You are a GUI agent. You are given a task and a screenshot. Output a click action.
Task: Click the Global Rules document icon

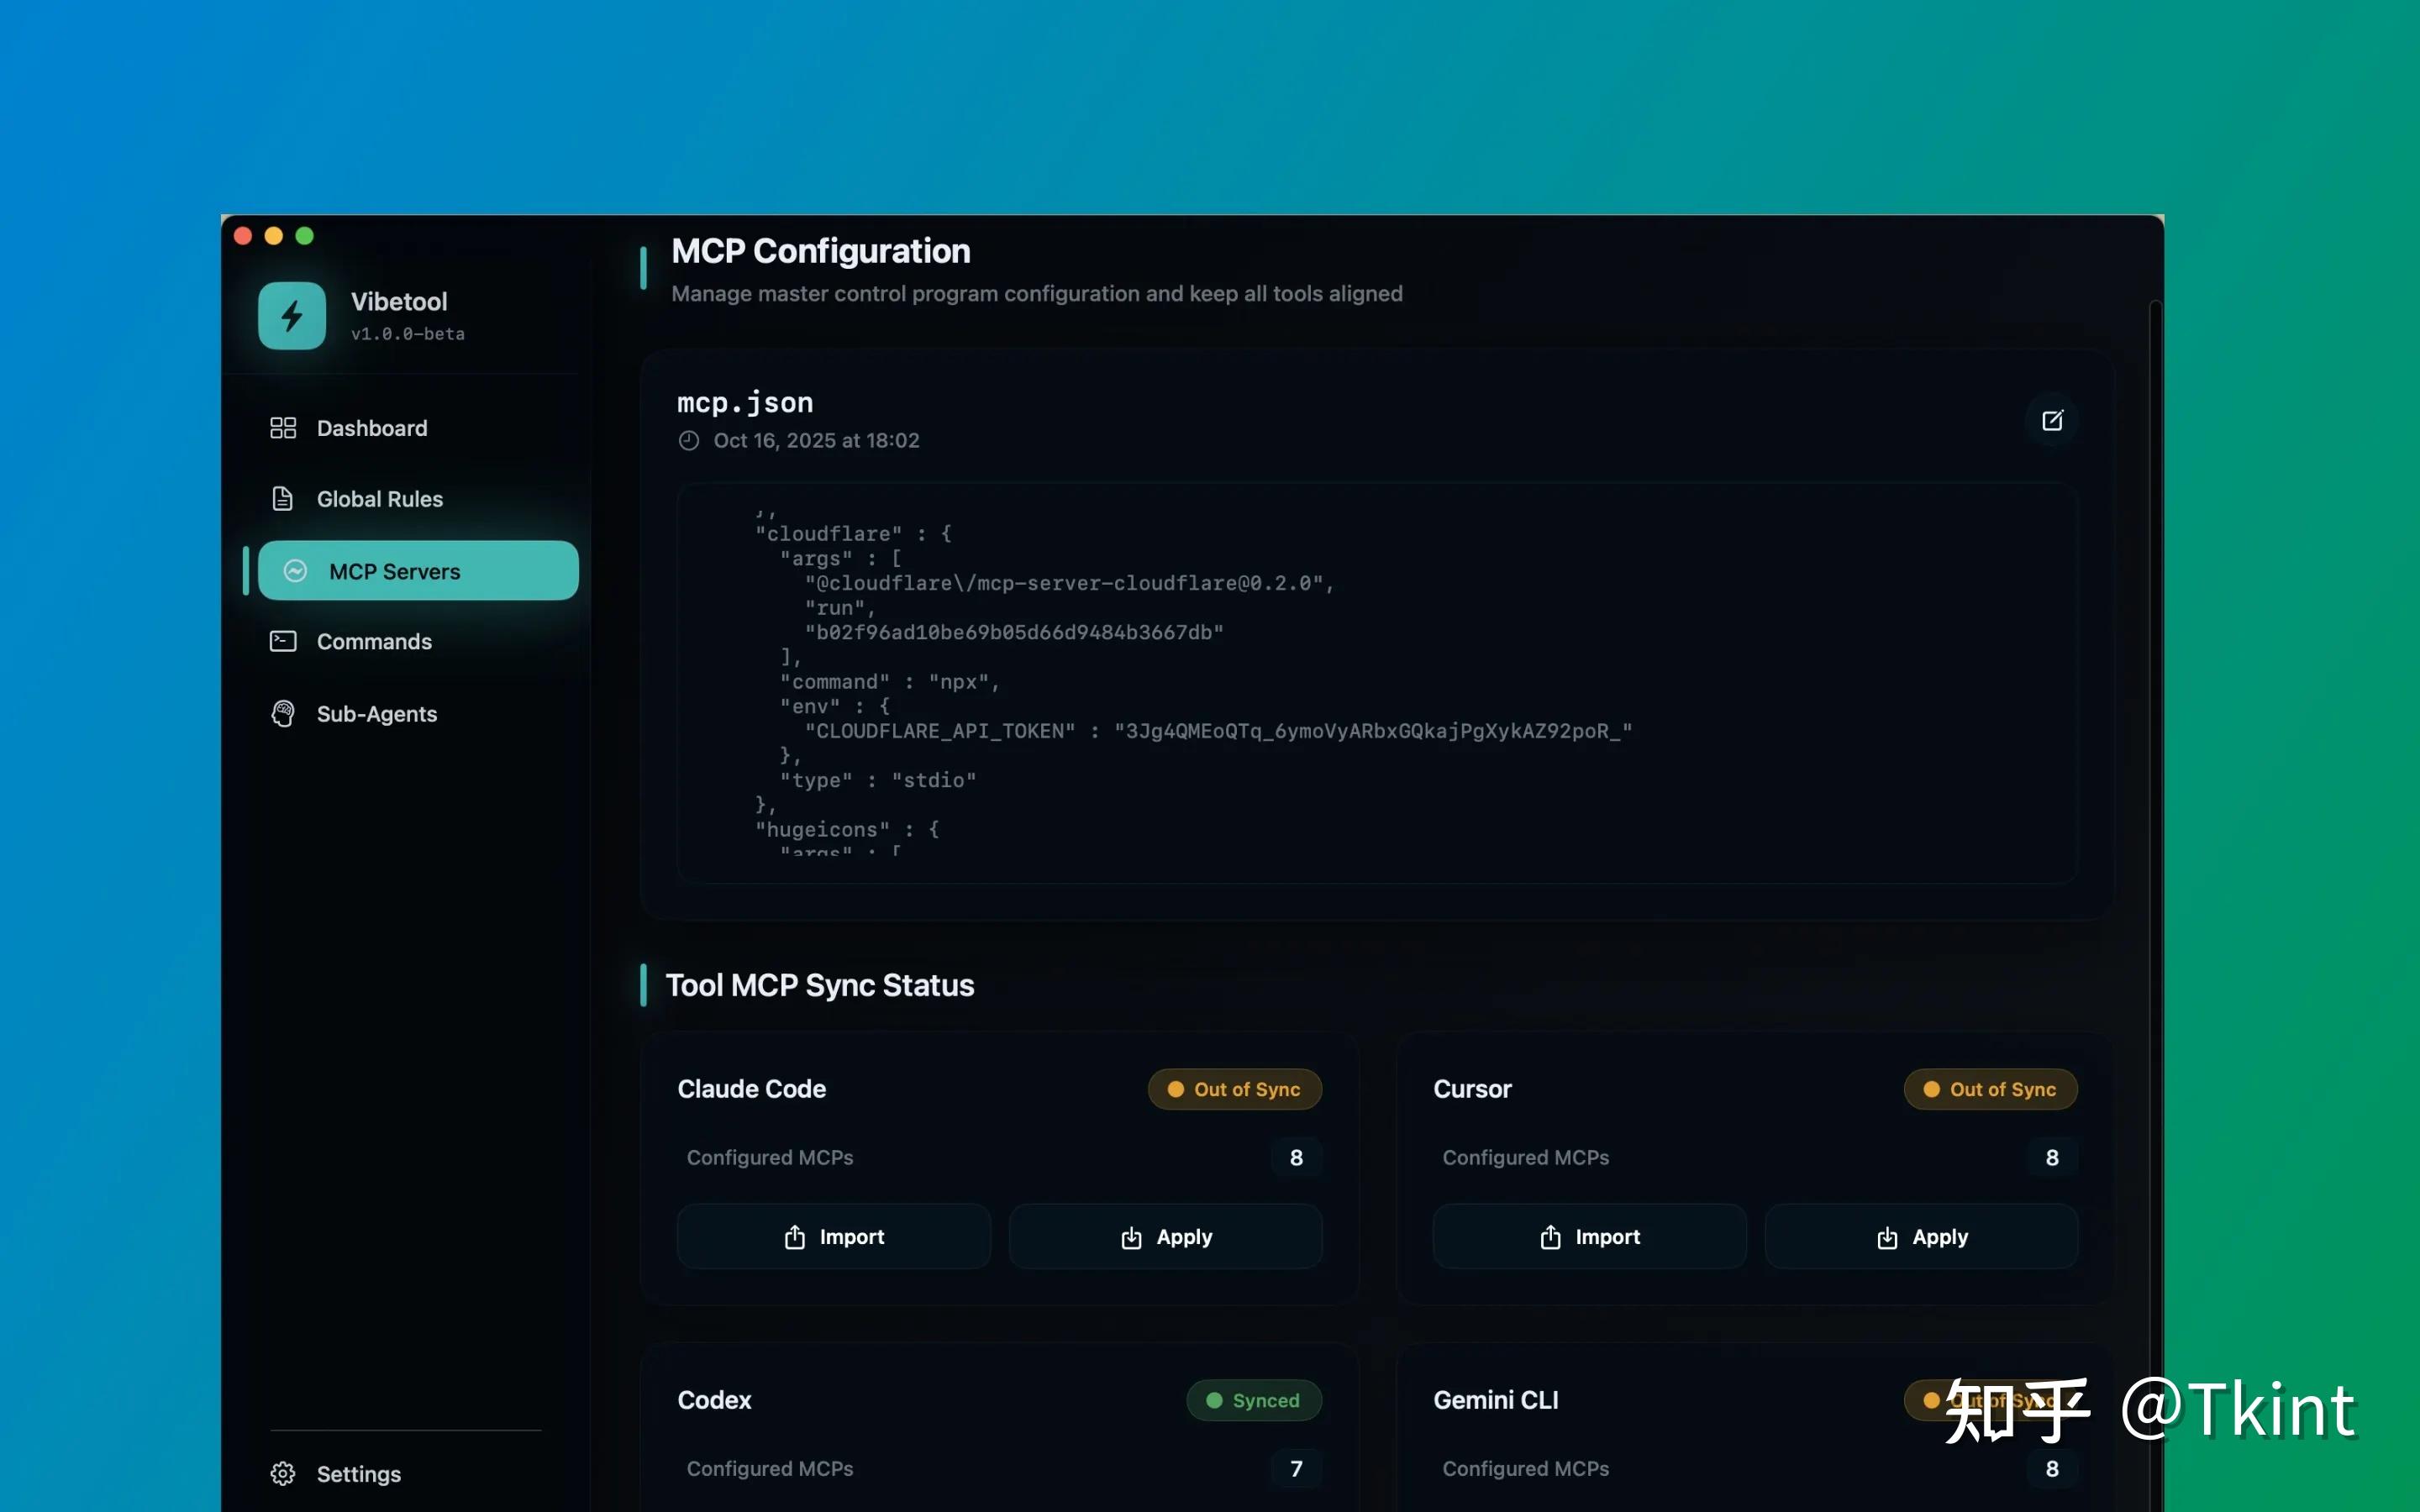pos(283,499)
